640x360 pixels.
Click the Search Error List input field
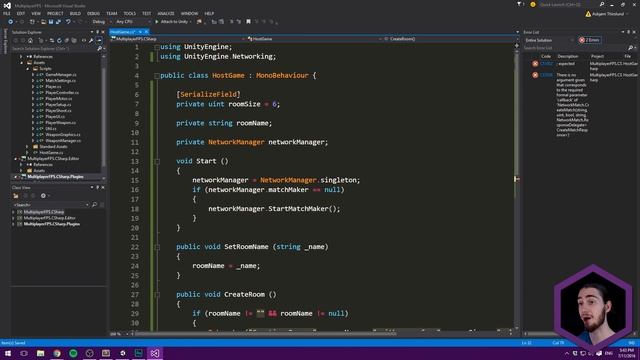point(575,48)
